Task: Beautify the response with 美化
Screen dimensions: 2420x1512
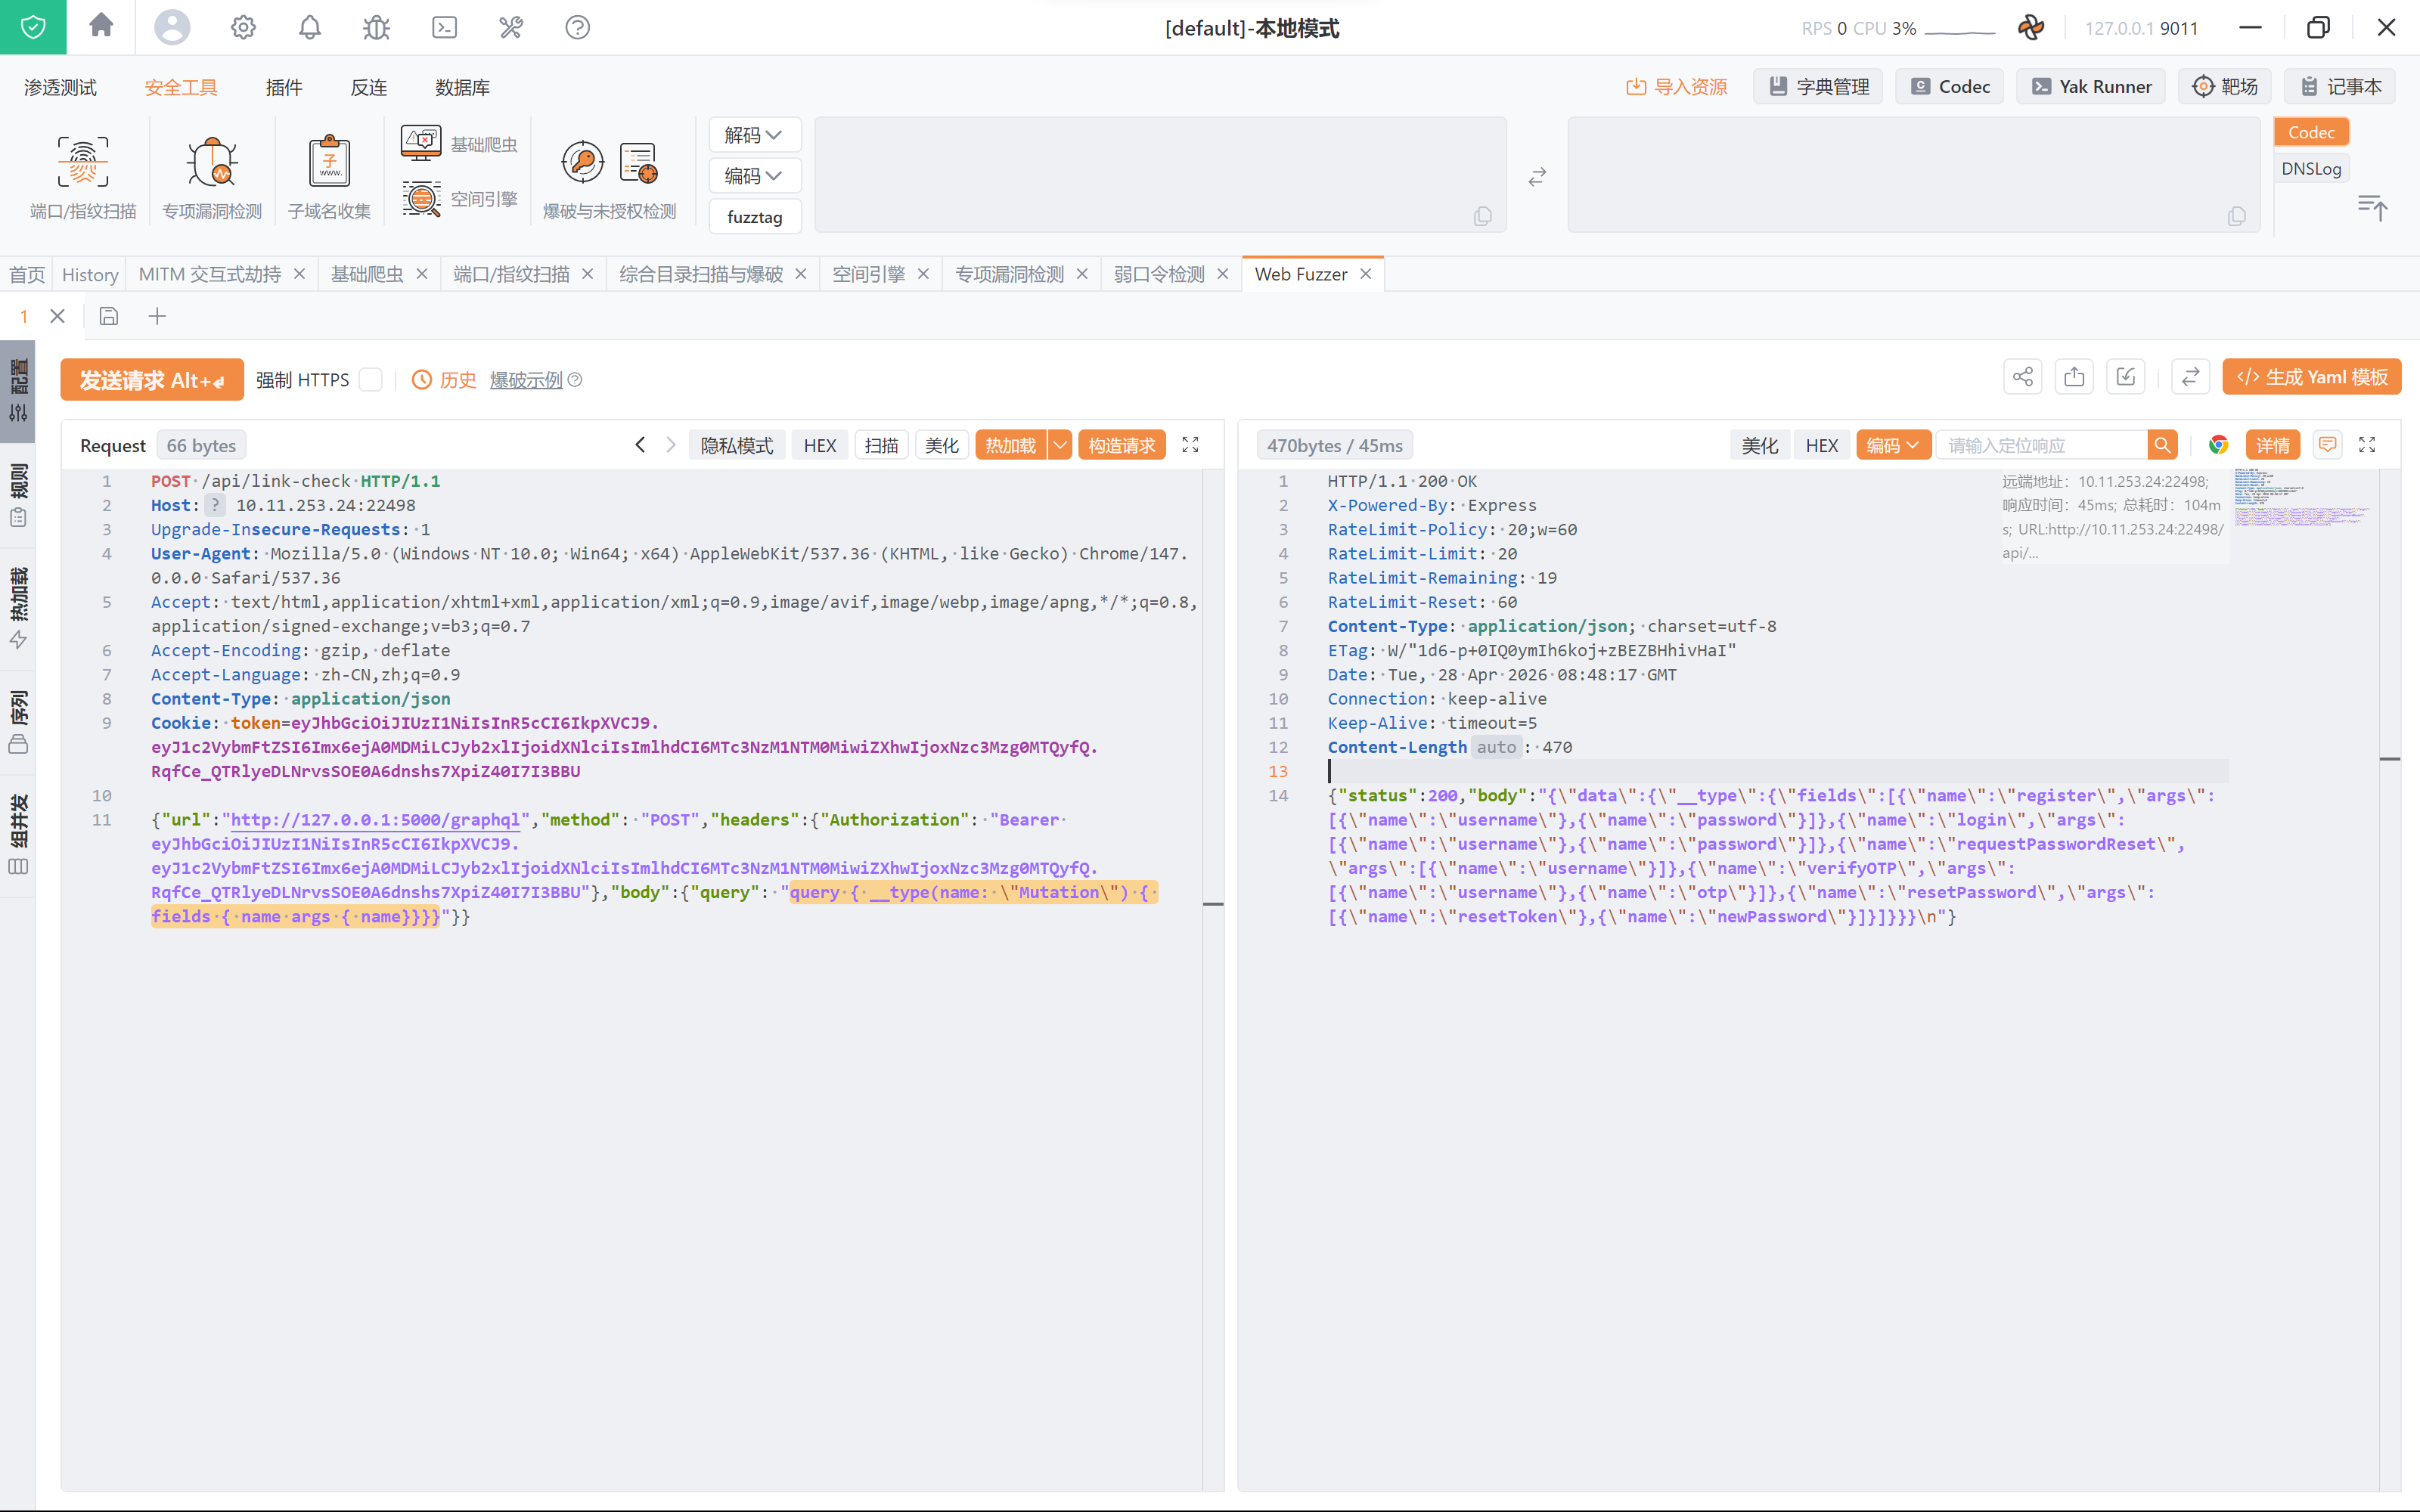Action: pyautogui.click(x=1760, y=445)
